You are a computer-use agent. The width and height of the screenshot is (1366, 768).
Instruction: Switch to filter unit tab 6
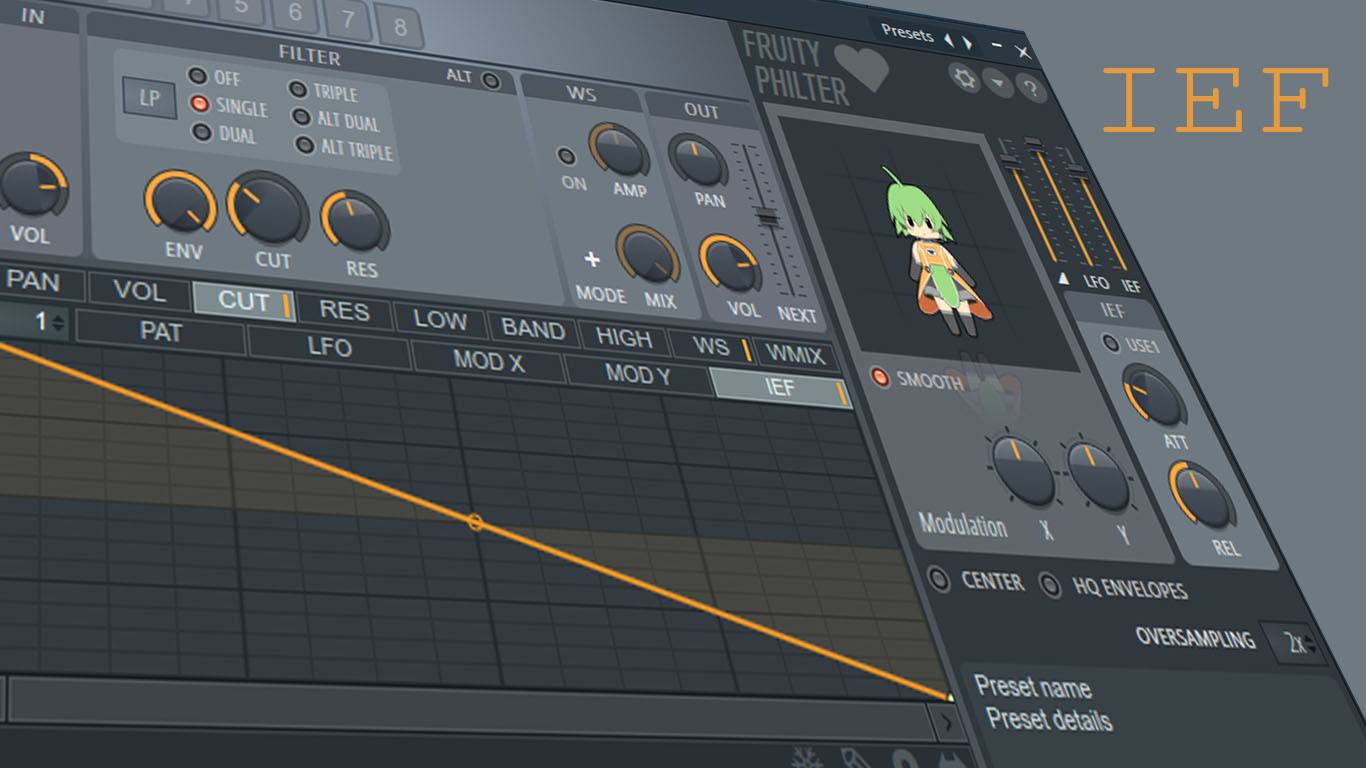(293, 11)
